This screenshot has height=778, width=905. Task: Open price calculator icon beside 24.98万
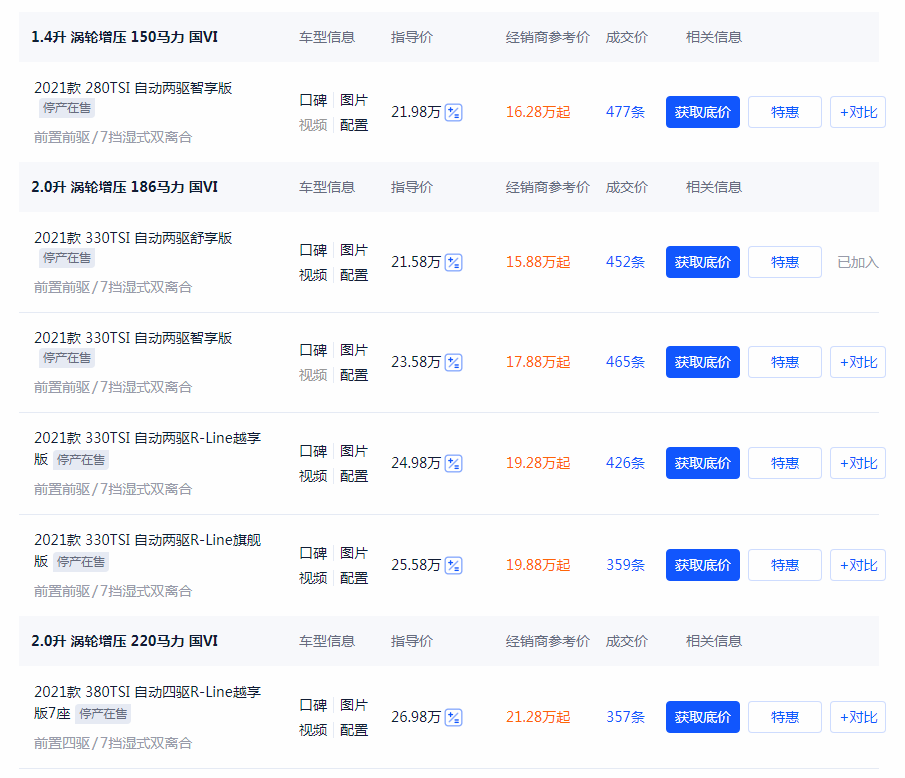454,463
